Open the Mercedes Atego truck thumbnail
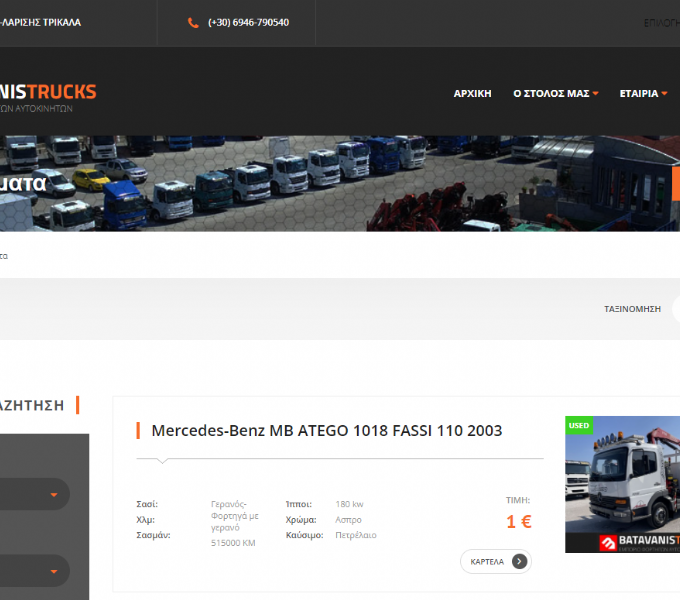Viewport: 680px width, 600px height. 622,484
